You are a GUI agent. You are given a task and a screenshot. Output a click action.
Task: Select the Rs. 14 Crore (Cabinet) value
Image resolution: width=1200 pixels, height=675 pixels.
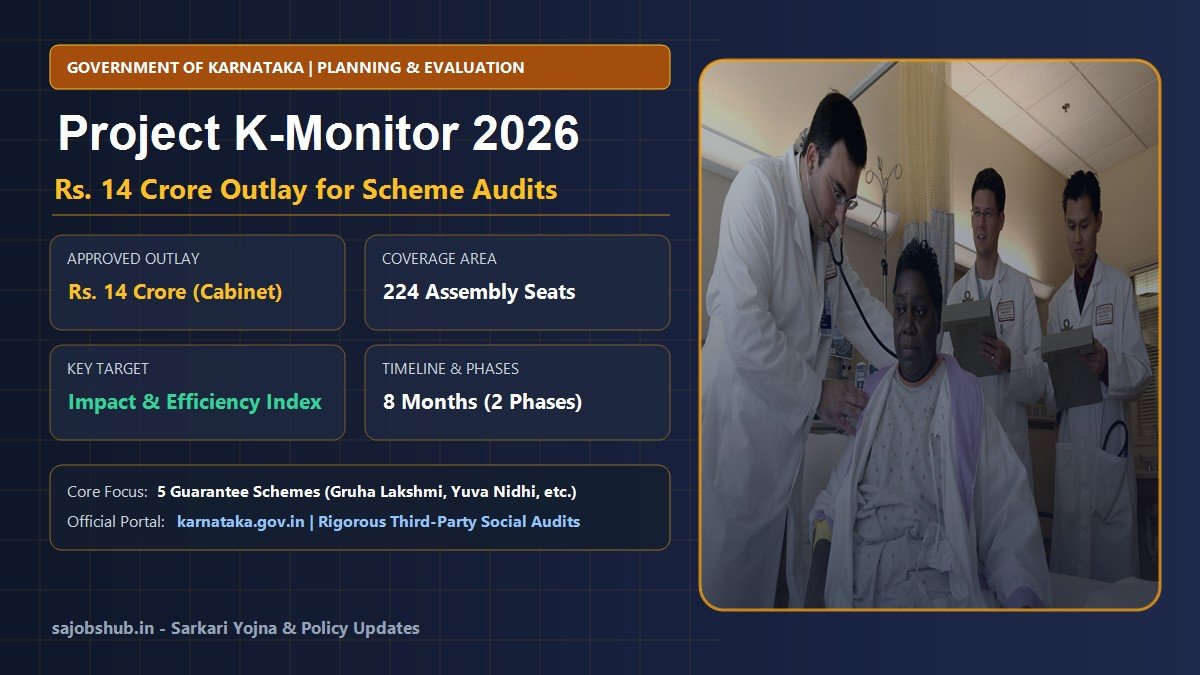tap(175, 292)
